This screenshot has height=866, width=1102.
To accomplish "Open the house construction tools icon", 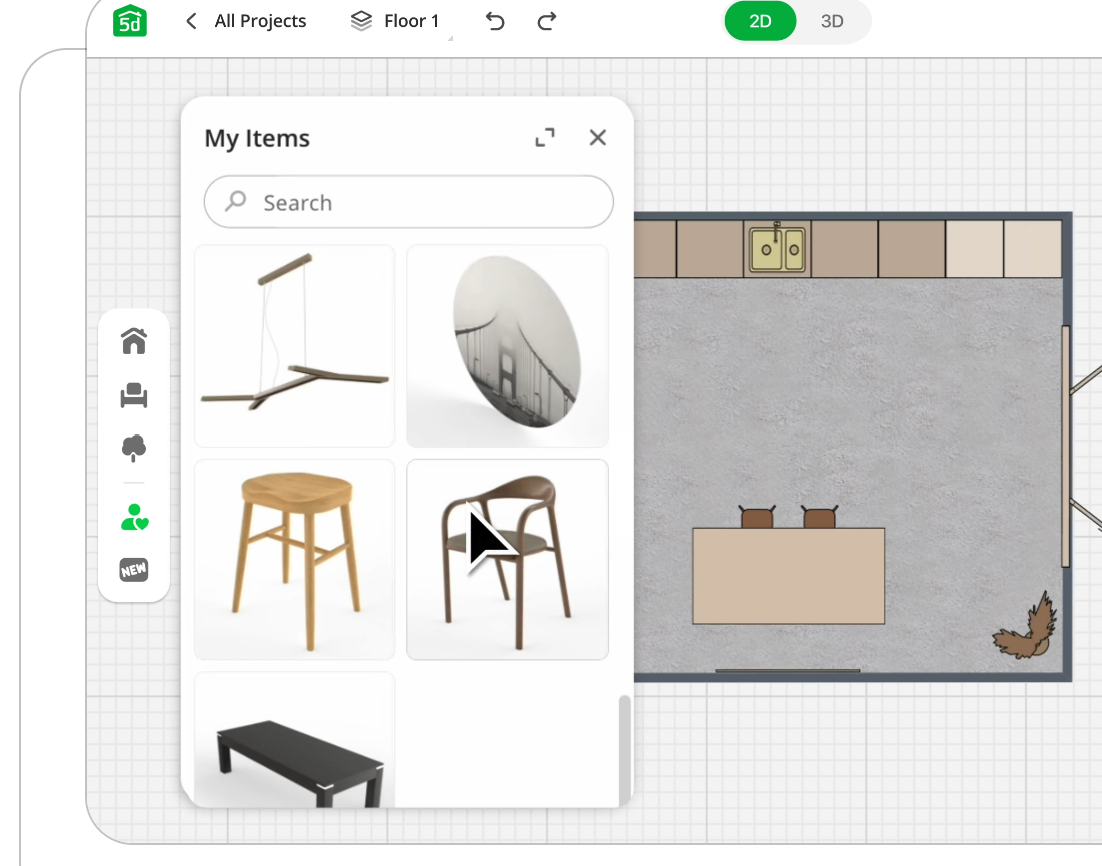I will coord(134,341).
